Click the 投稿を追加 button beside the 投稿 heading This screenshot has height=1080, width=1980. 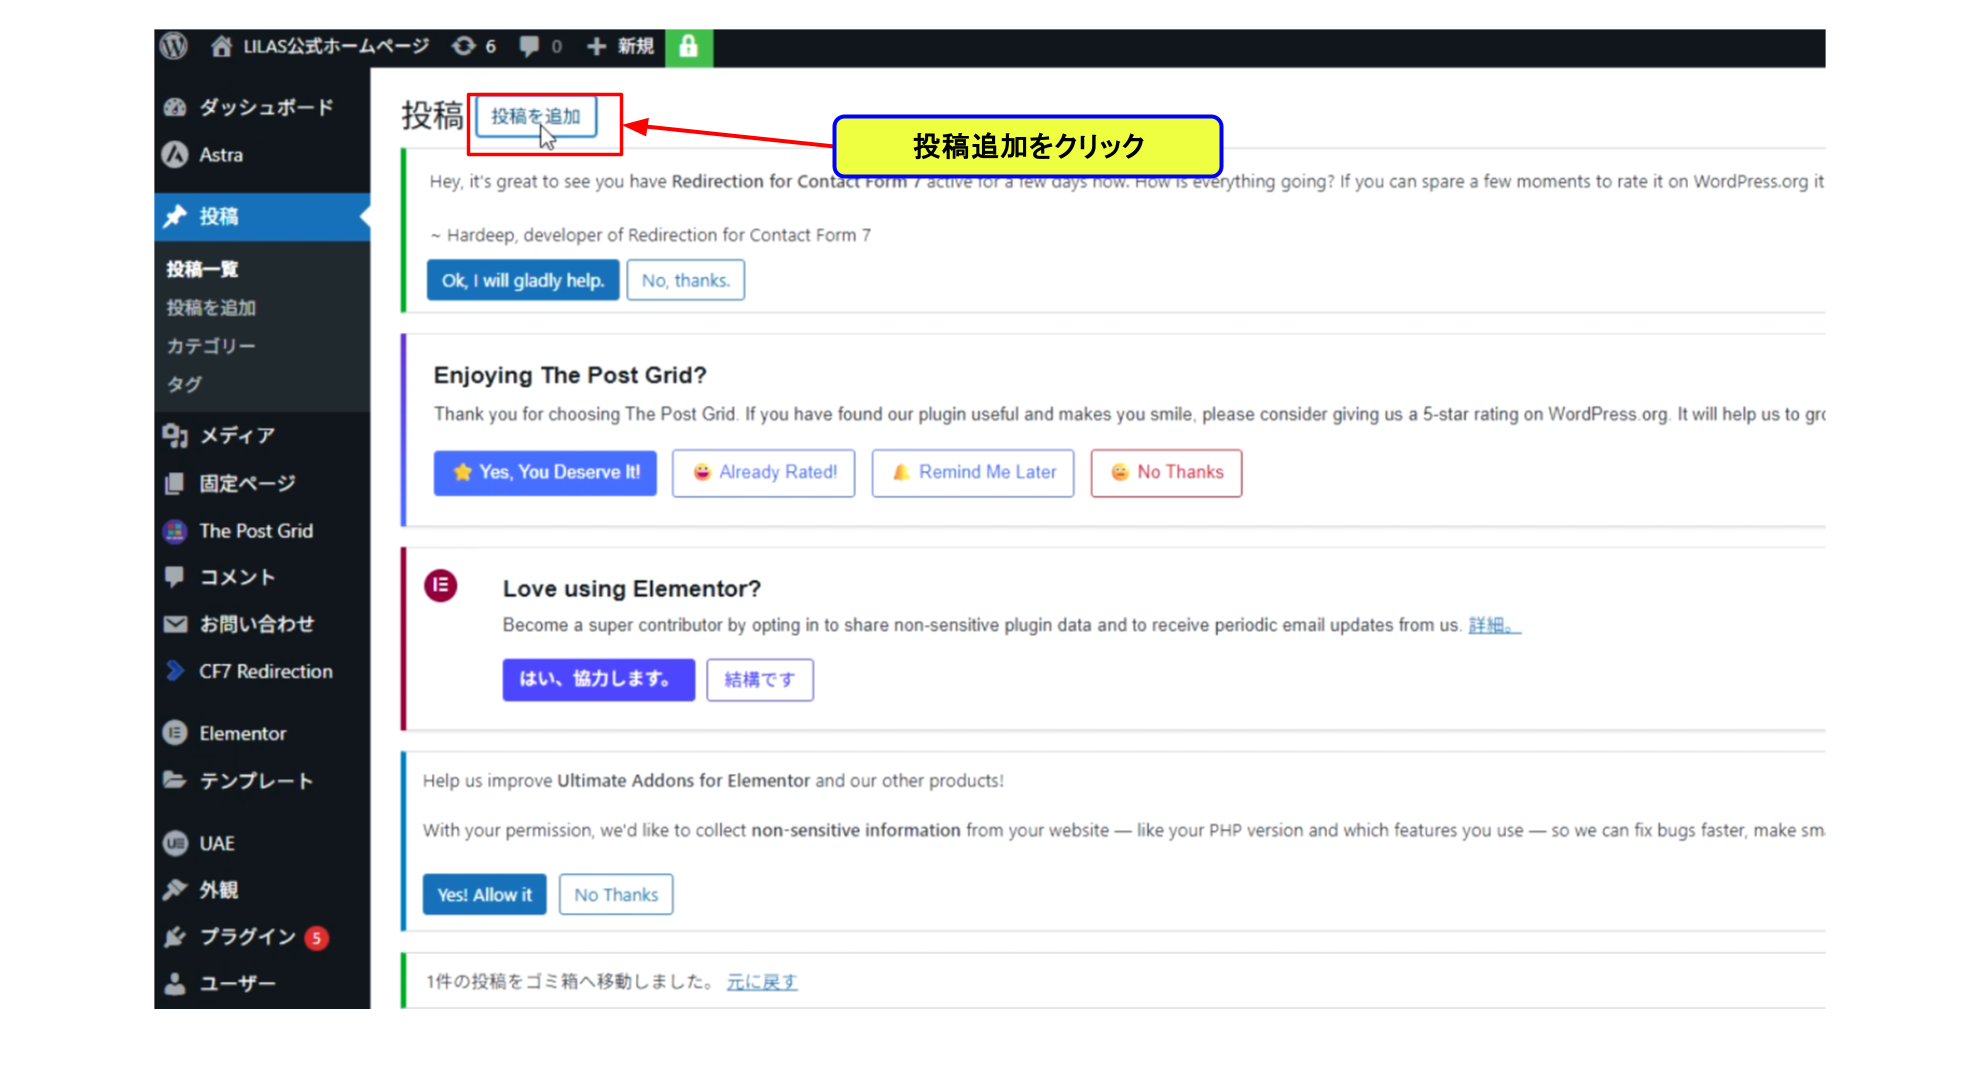(536, 116)
